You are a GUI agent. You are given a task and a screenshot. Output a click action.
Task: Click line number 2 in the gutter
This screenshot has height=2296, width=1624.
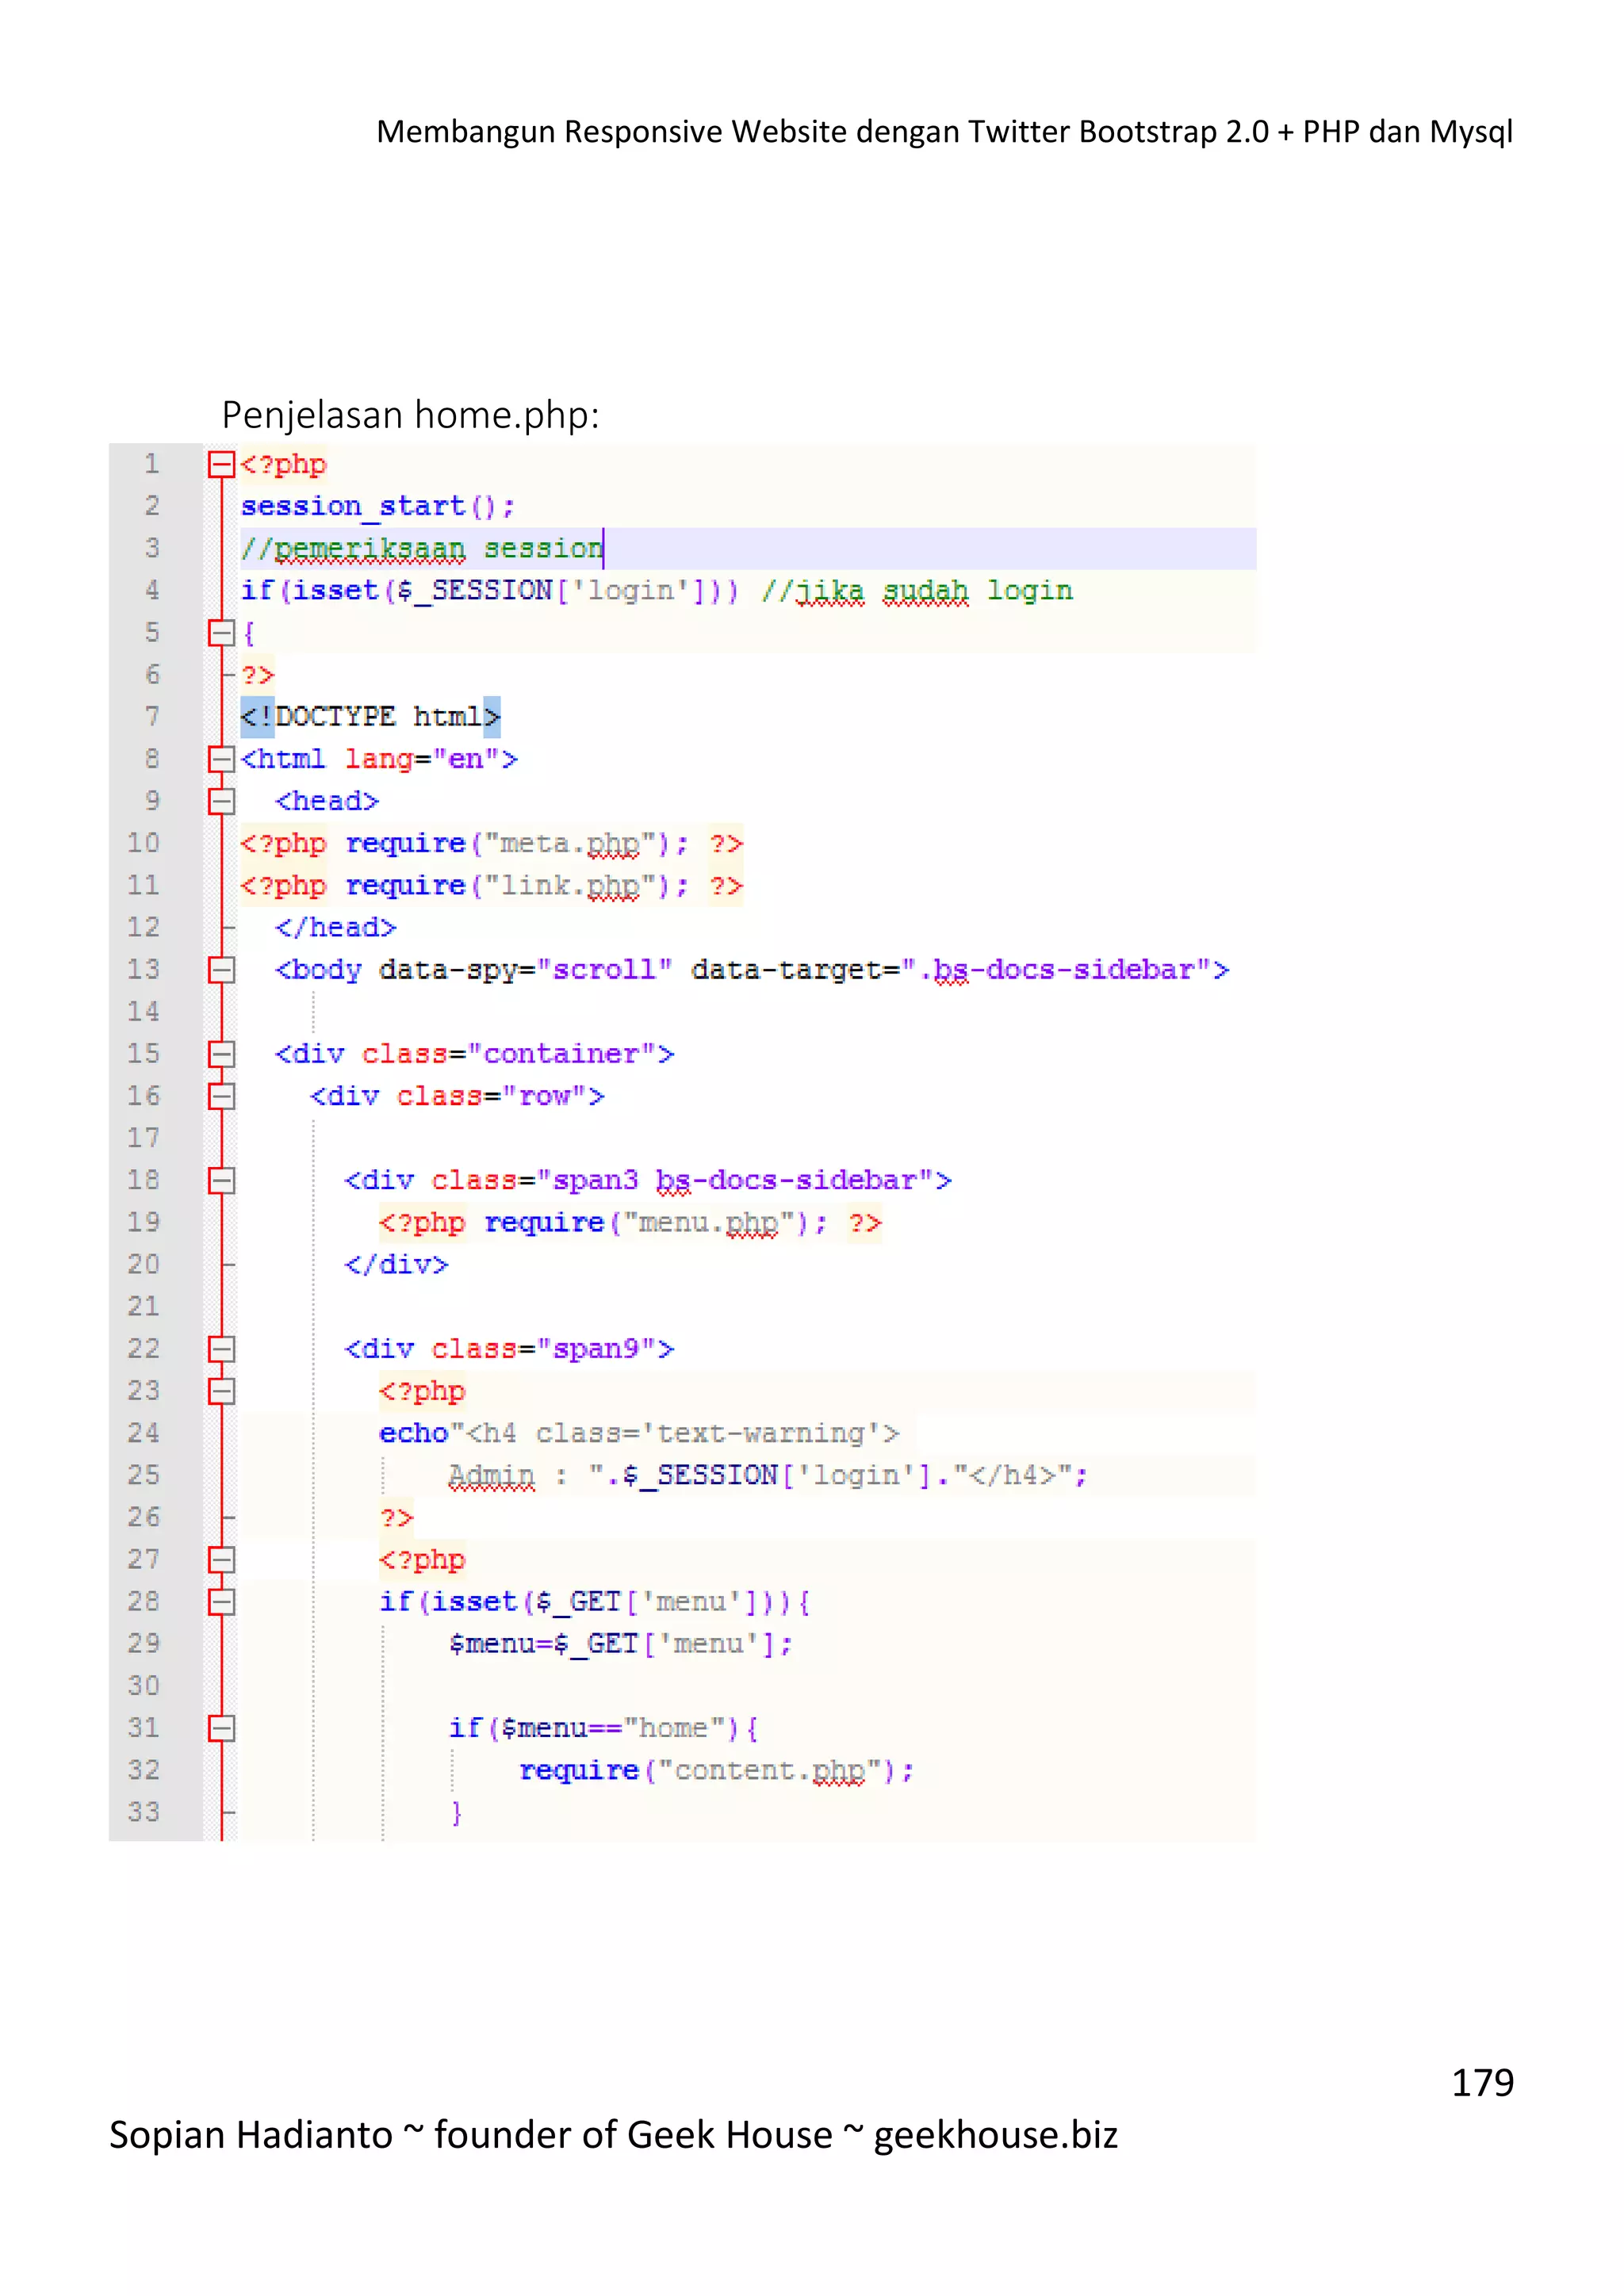[x=152, y=506]
